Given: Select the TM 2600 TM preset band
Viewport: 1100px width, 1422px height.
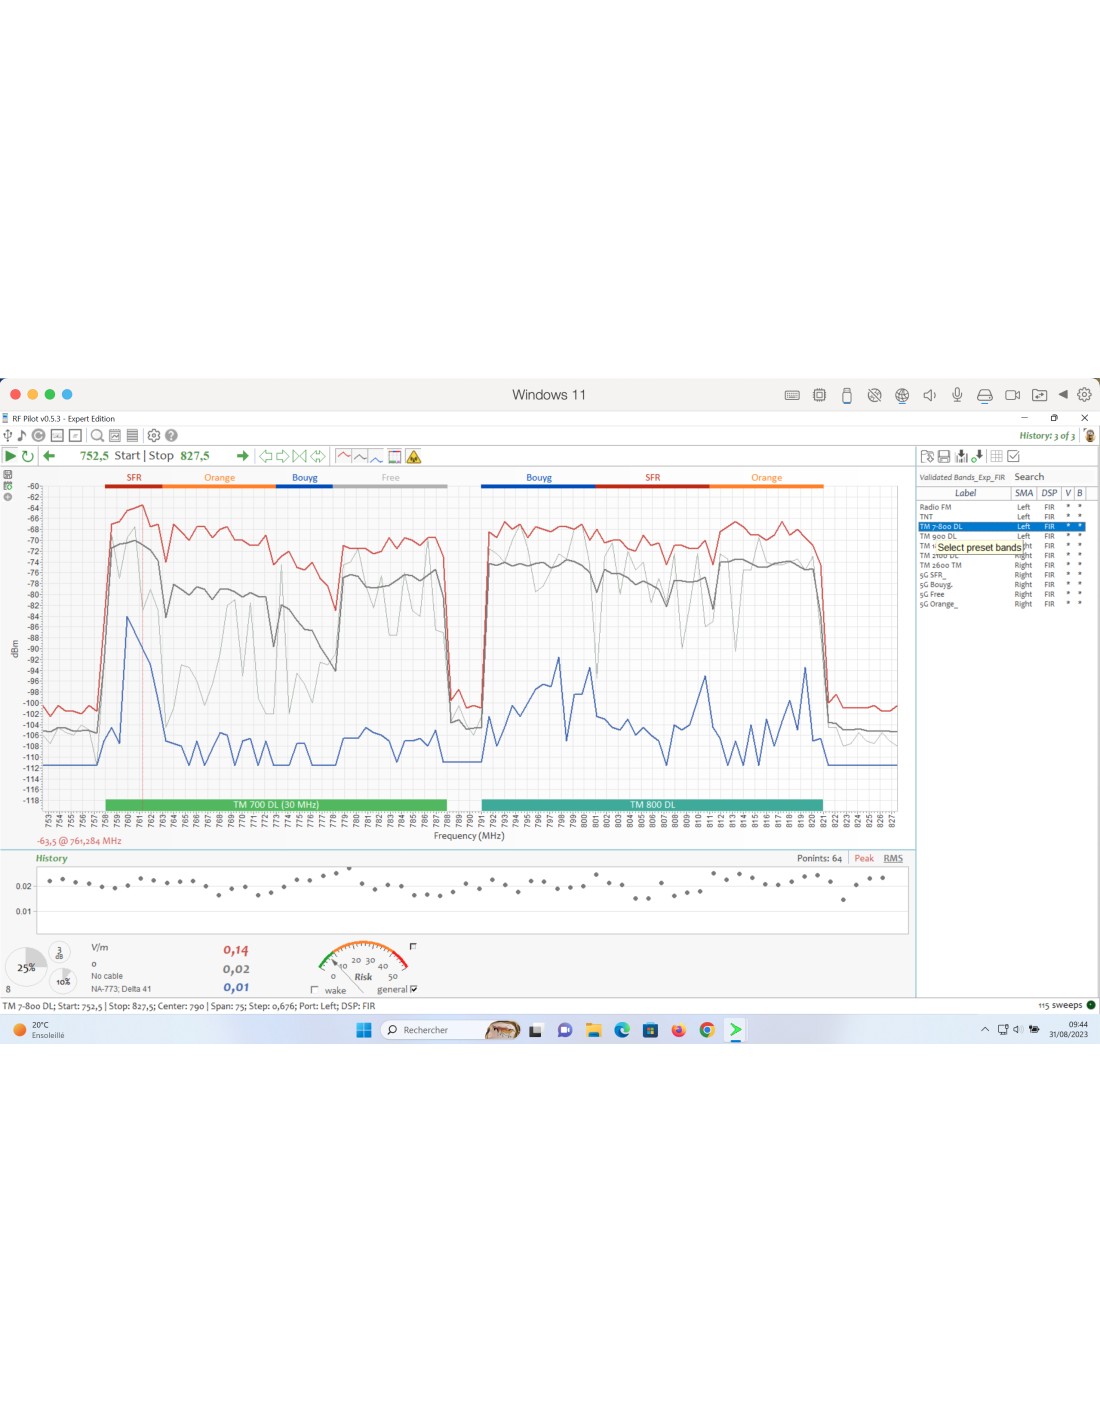Looking at the screenshot, I should (x=1001, y=565).
